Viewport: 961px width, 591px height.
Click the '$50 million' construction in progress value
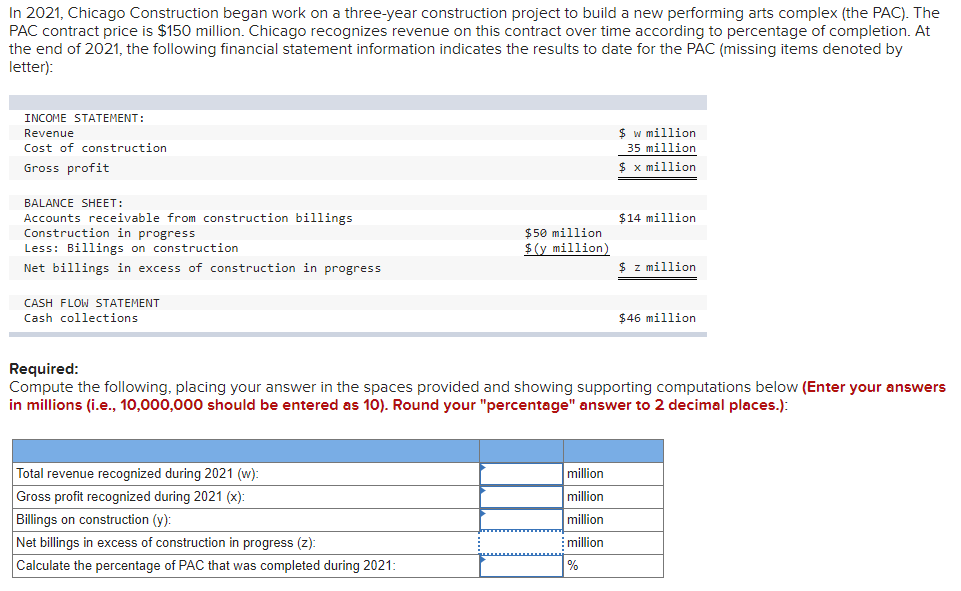coord(563,233)
